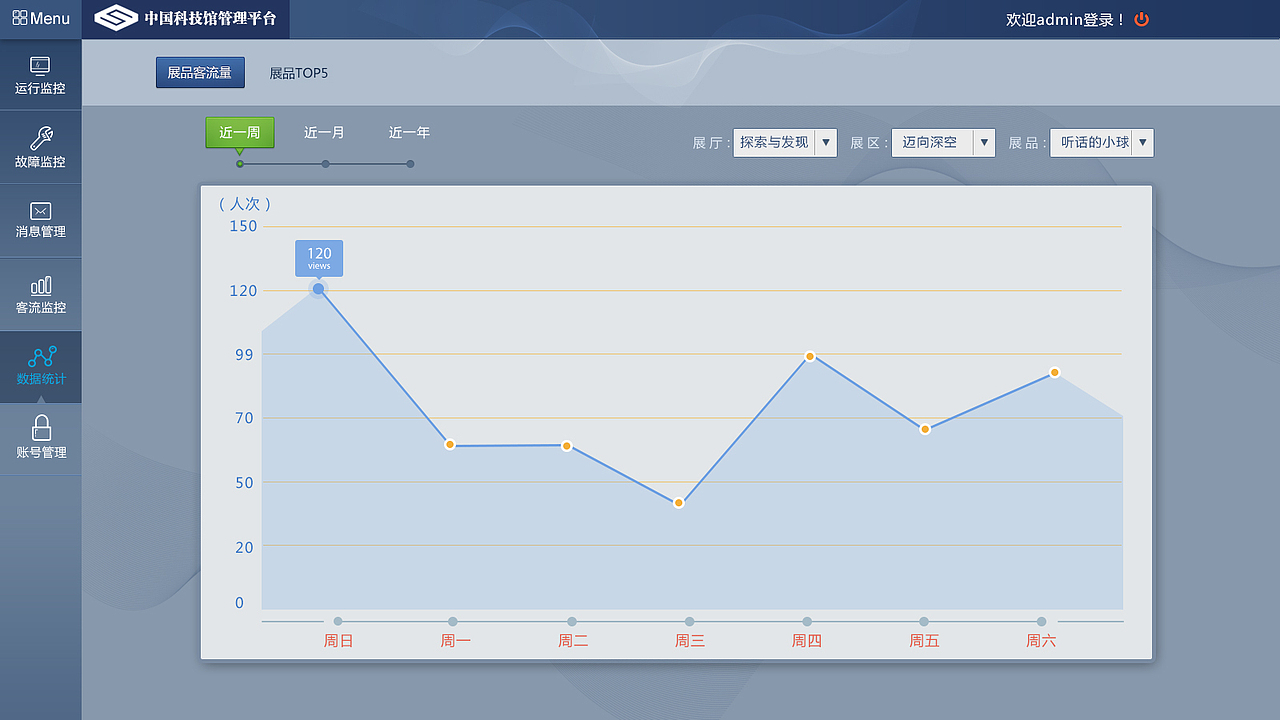Open the 展区 迈向深空 dropdown
This screenshot has width=1280, height=720.
point(943,142)
